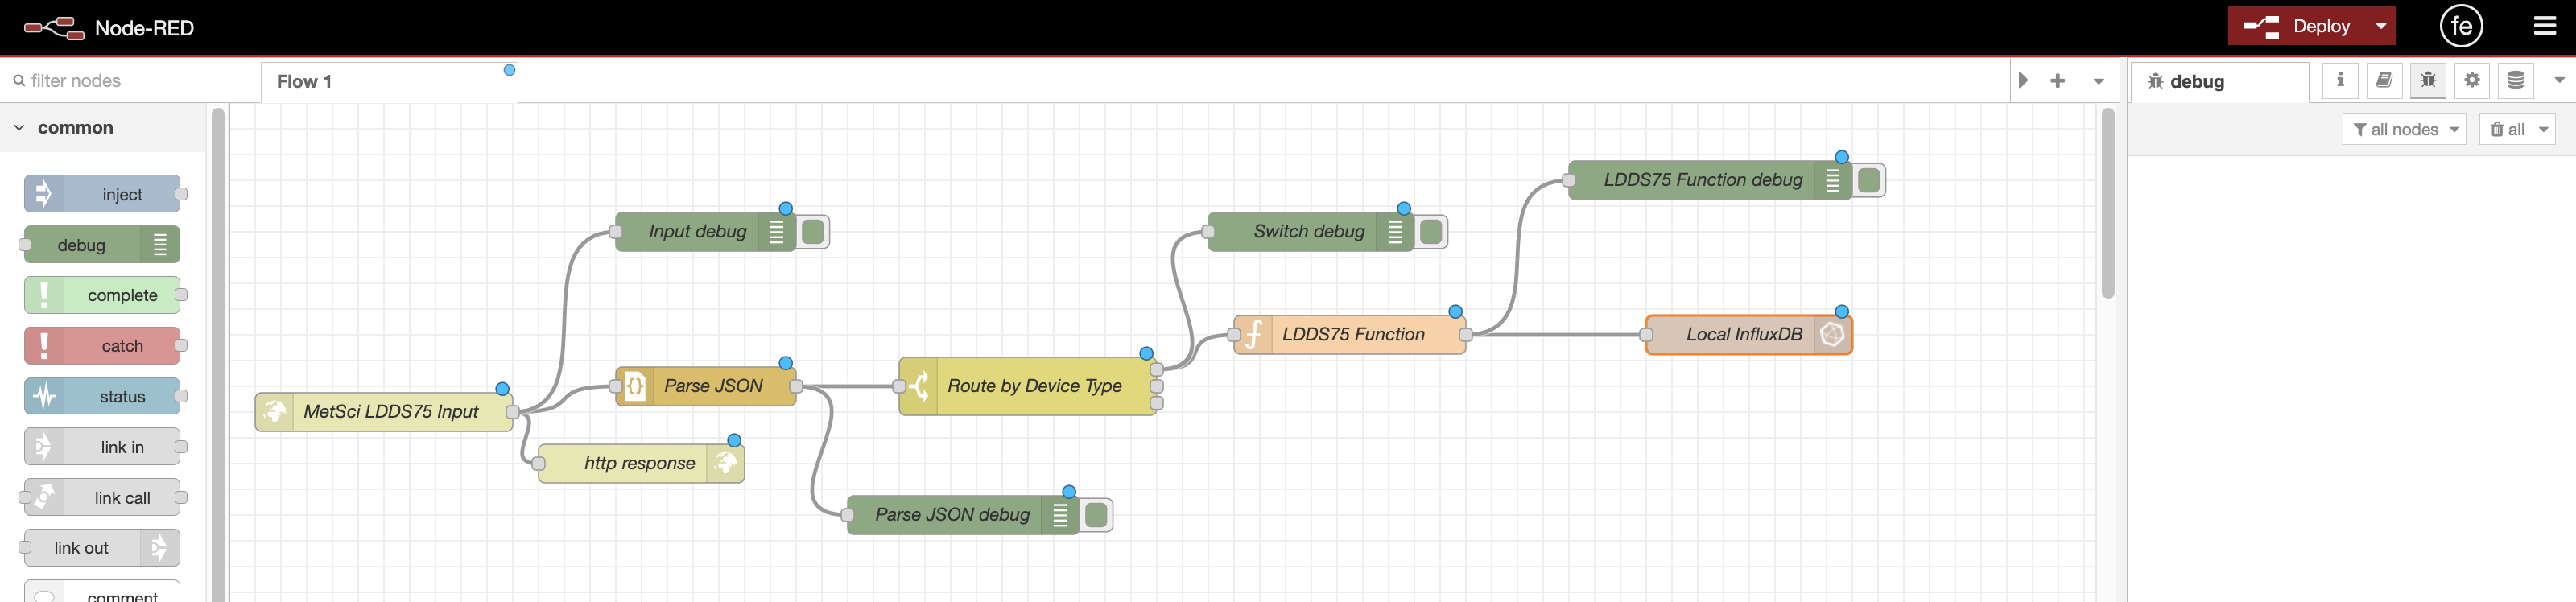Open the context data database icon
The height and width of the screenshot is (602, 2576).
coord(2516,80)
